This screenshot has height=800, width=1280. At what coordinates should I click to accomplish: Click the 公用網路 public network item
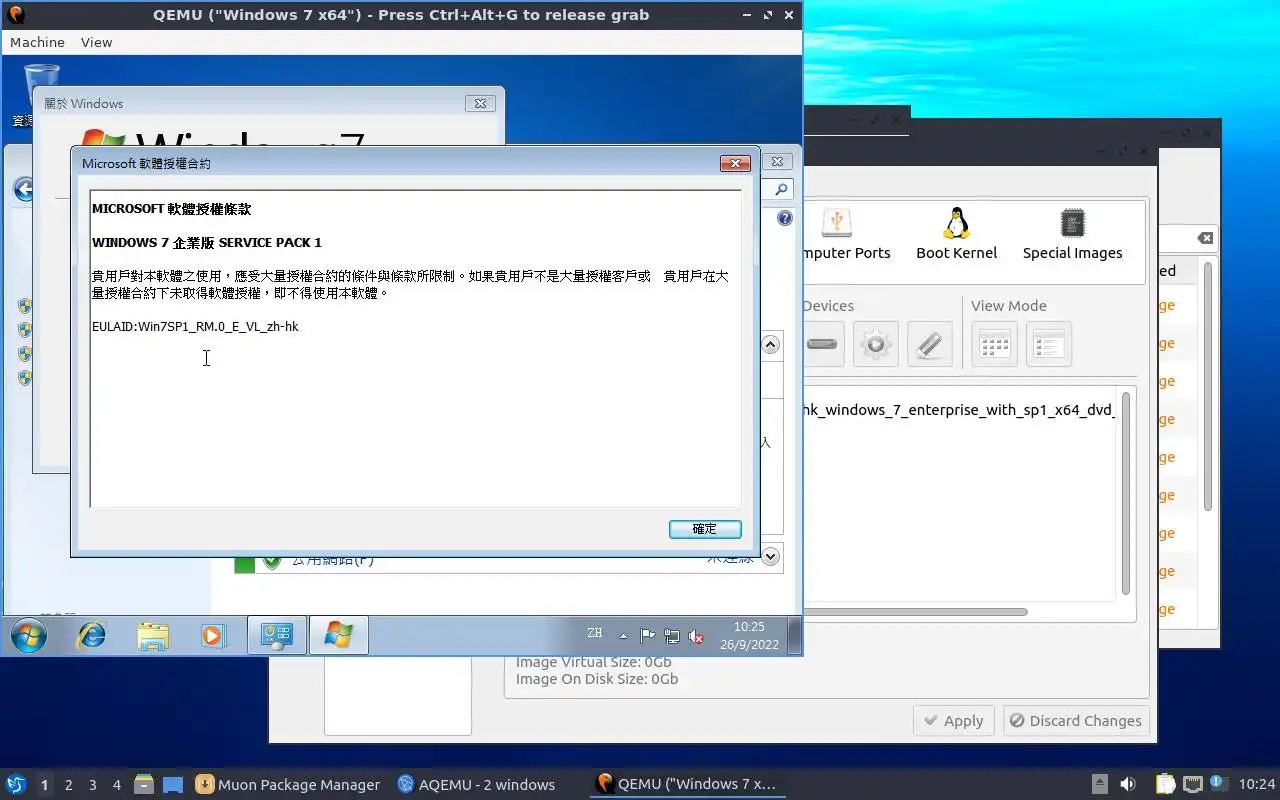tap(332, 560)
